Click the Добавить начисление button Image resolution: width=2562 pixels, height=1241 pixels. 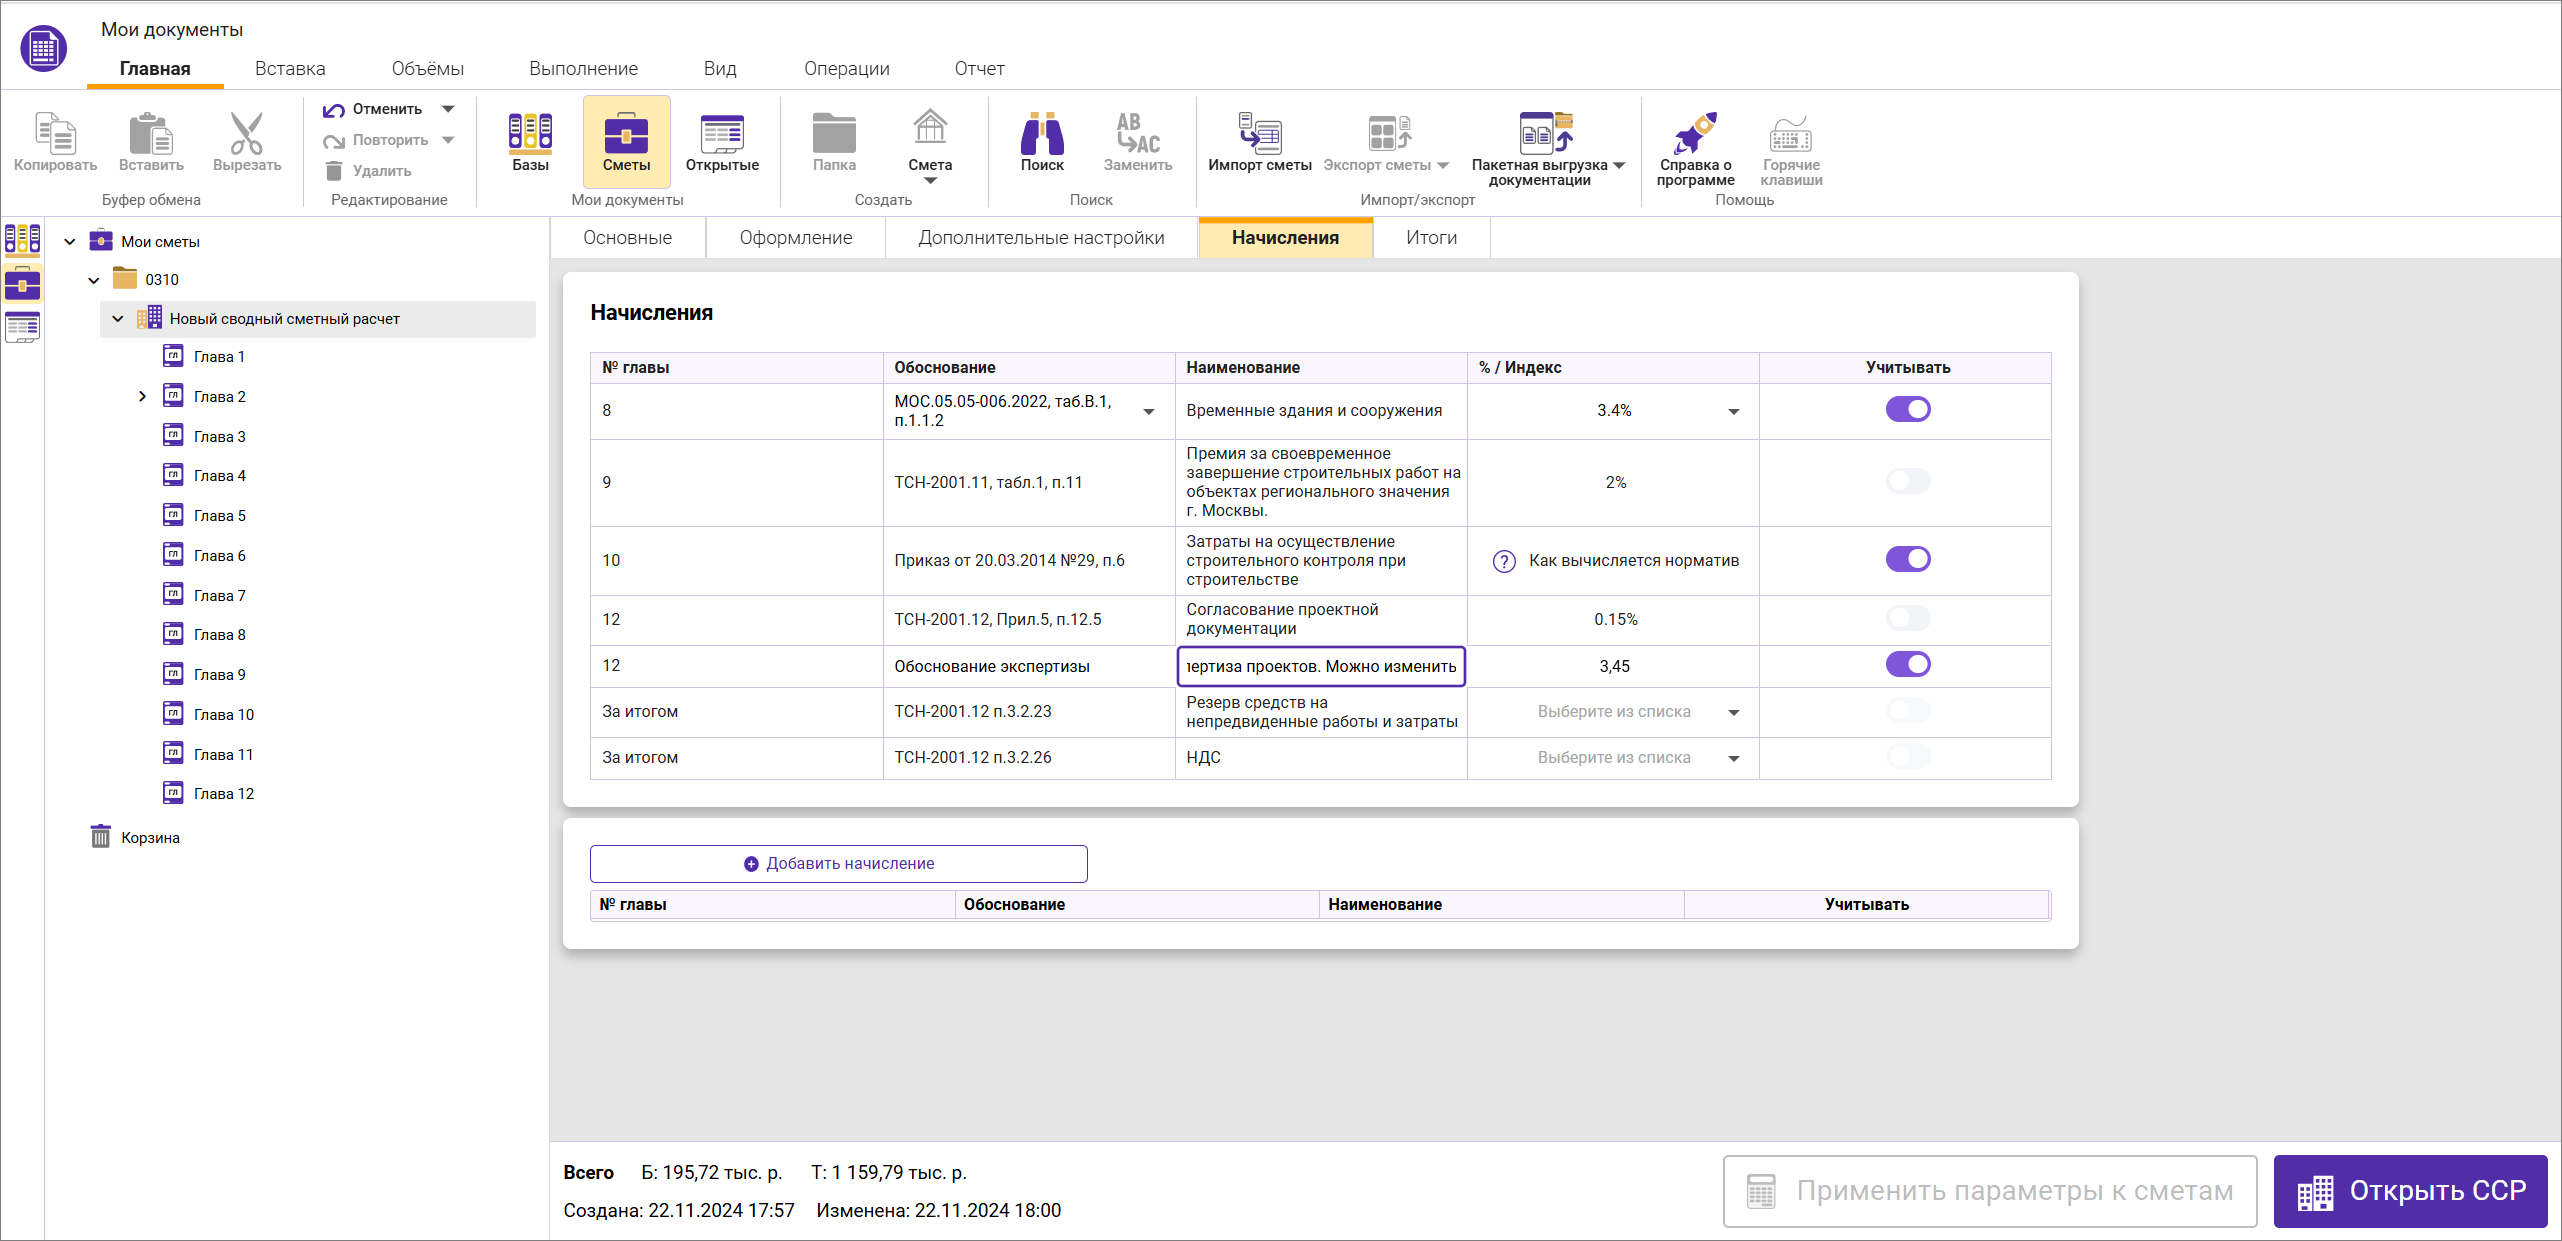point(838,863)
